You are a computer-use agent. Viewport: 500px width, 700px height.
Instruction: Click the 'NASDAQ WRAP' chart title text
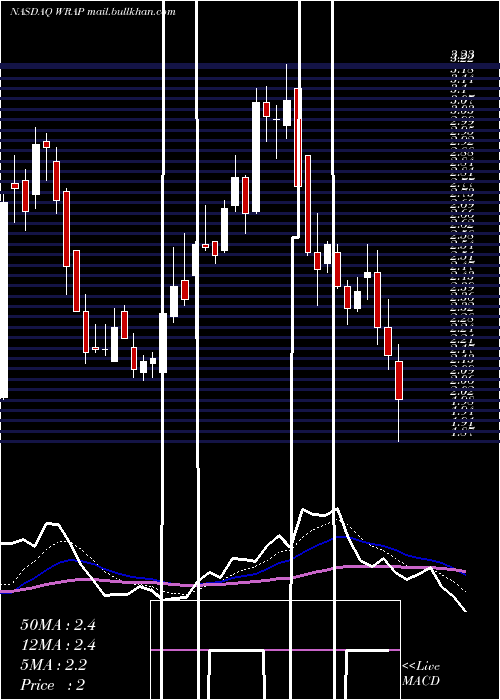[47, 12]
